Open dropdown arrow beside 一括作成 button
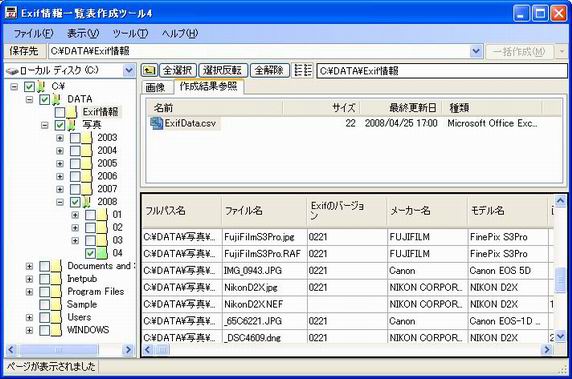This screenshot has height=379, width=572. pyautogui.click(x=562, y=51)
